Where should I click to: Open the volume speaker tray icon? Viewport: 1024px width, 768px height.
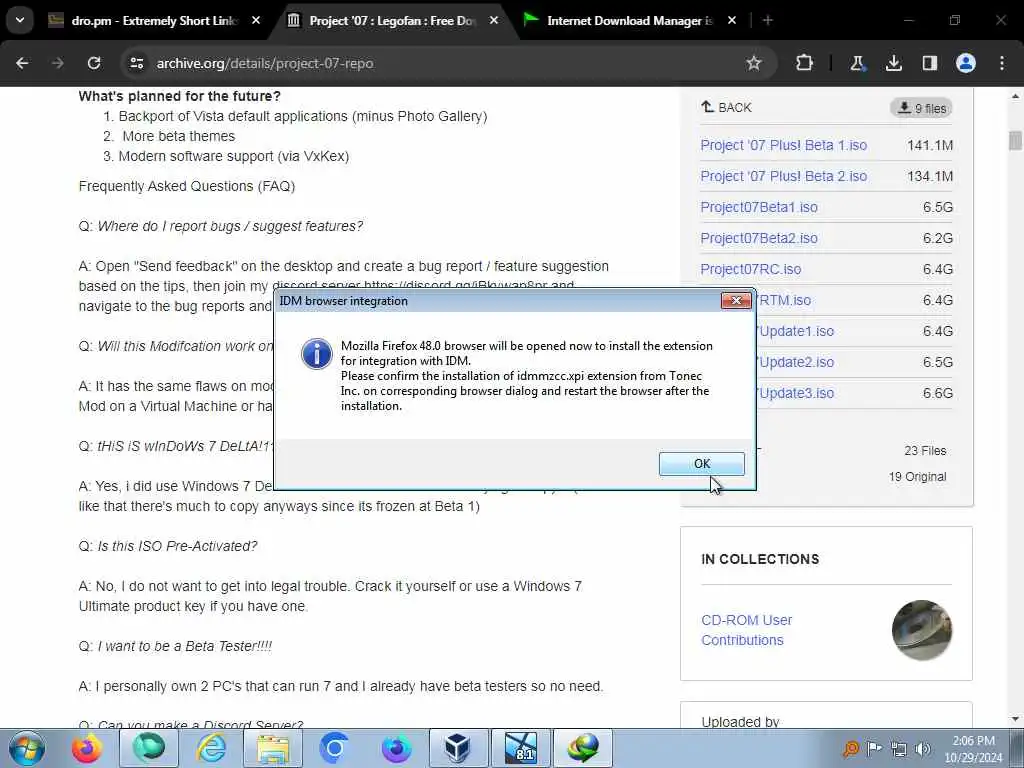pos(923,748)
